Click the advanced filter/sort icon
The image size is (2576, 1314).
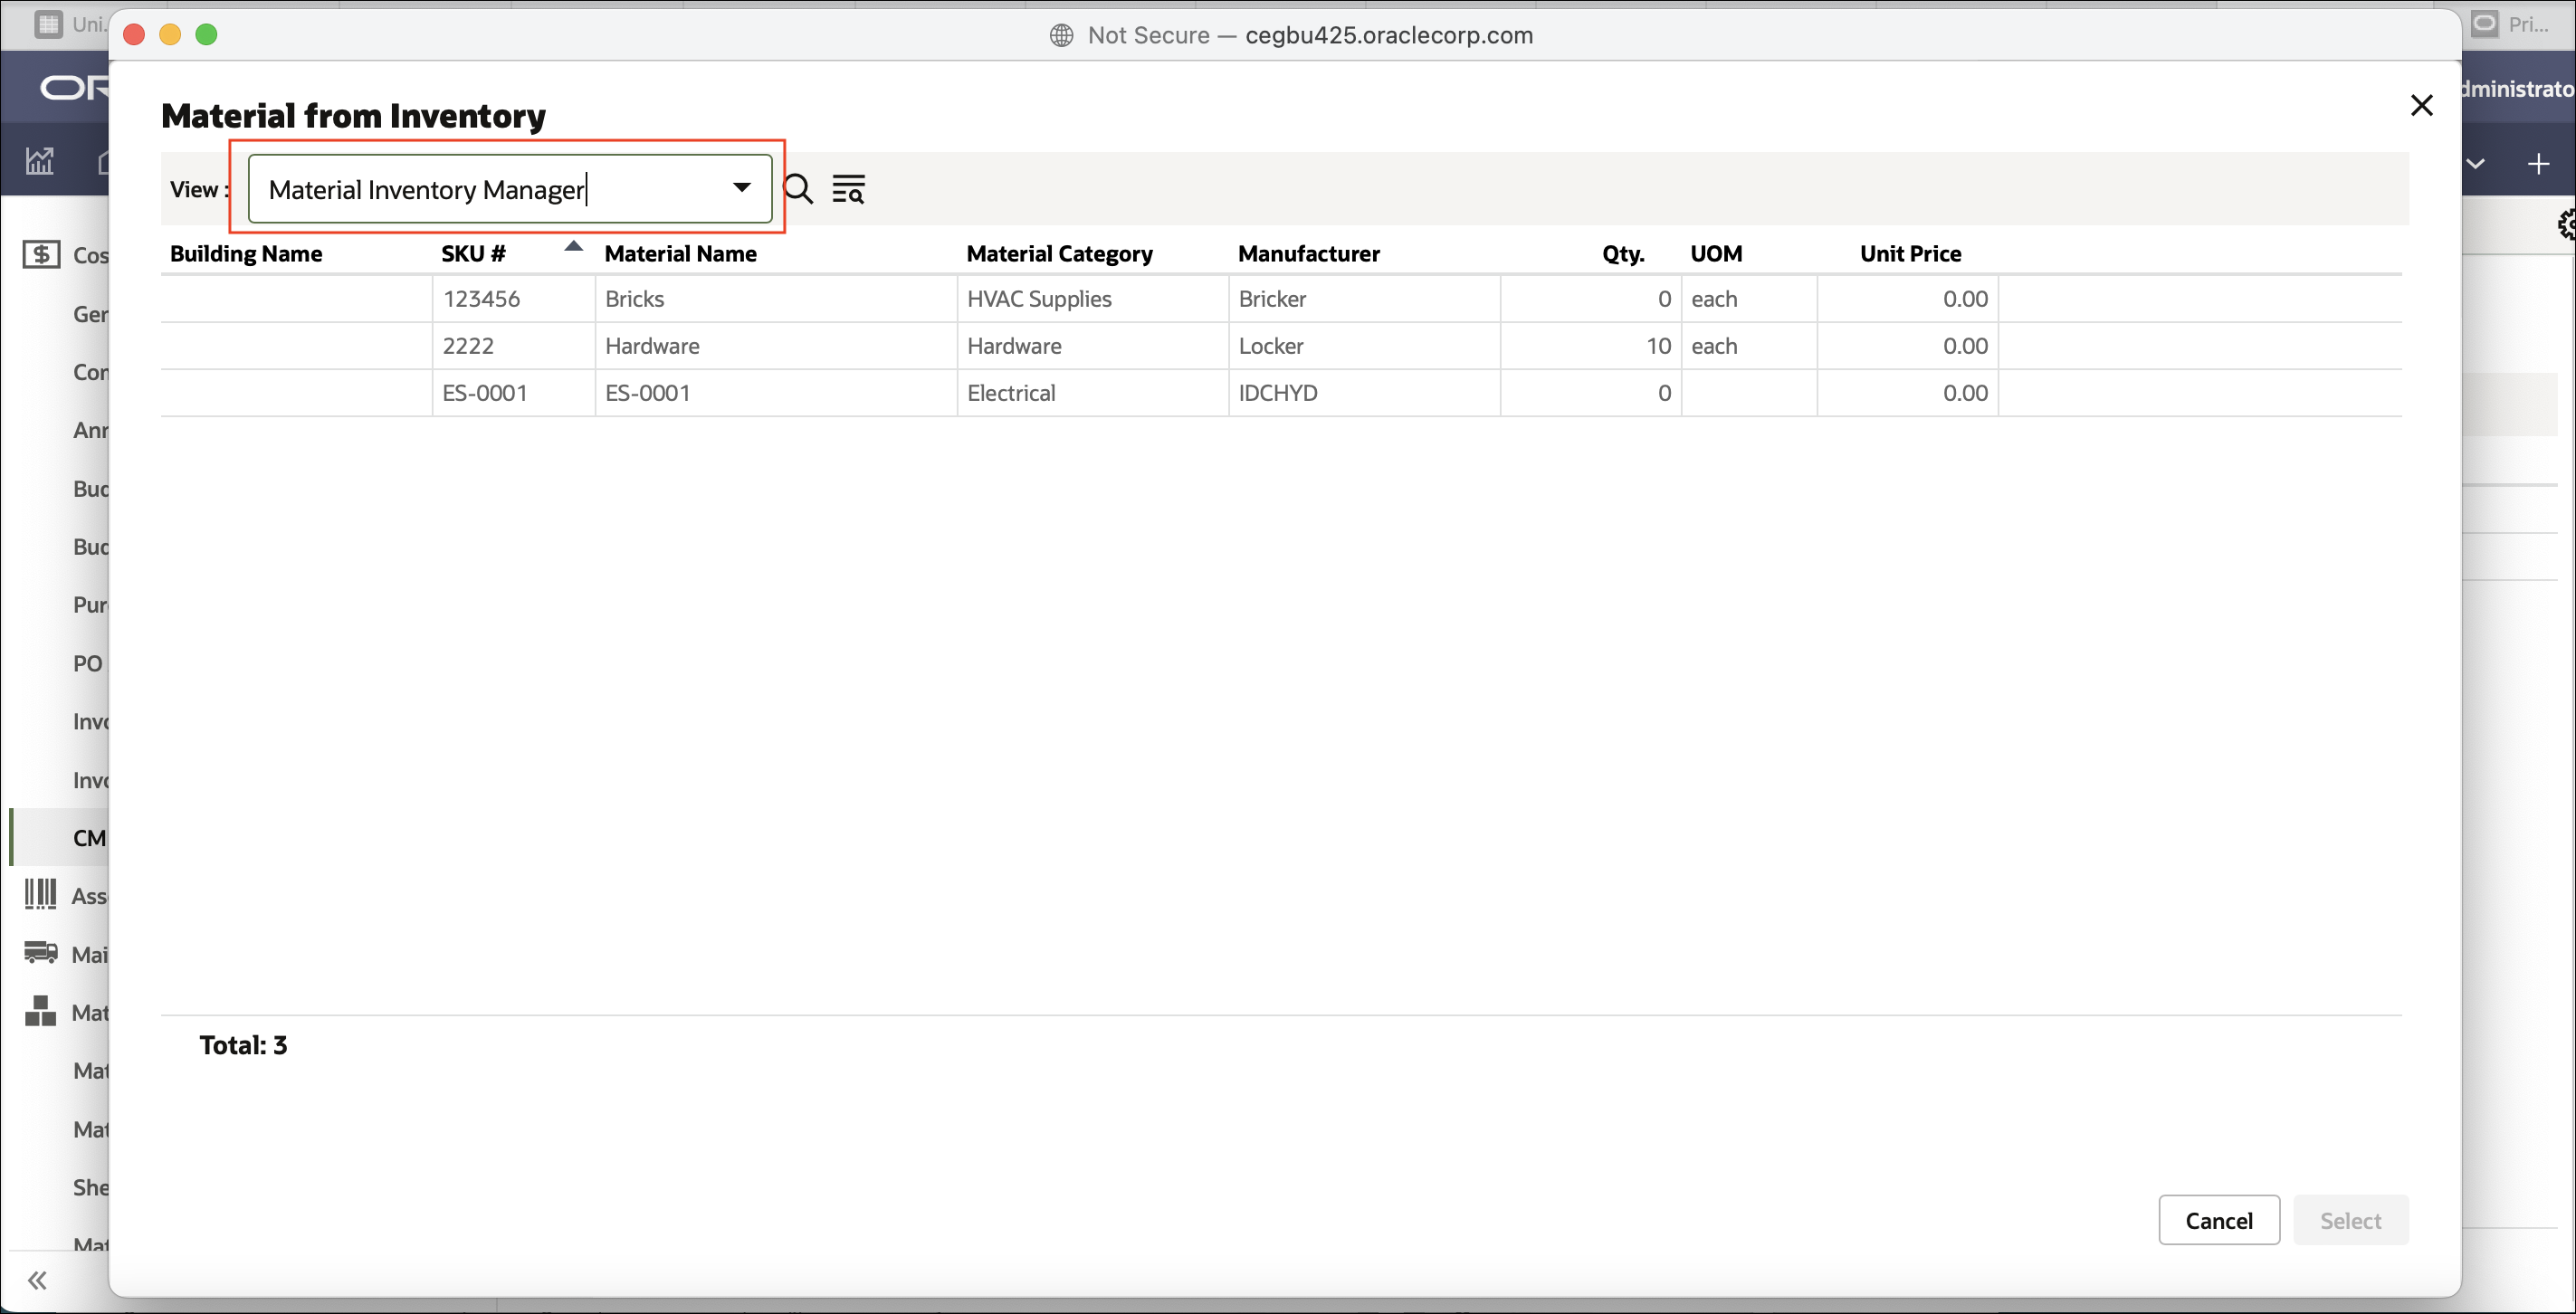click(x=848, y=187)
